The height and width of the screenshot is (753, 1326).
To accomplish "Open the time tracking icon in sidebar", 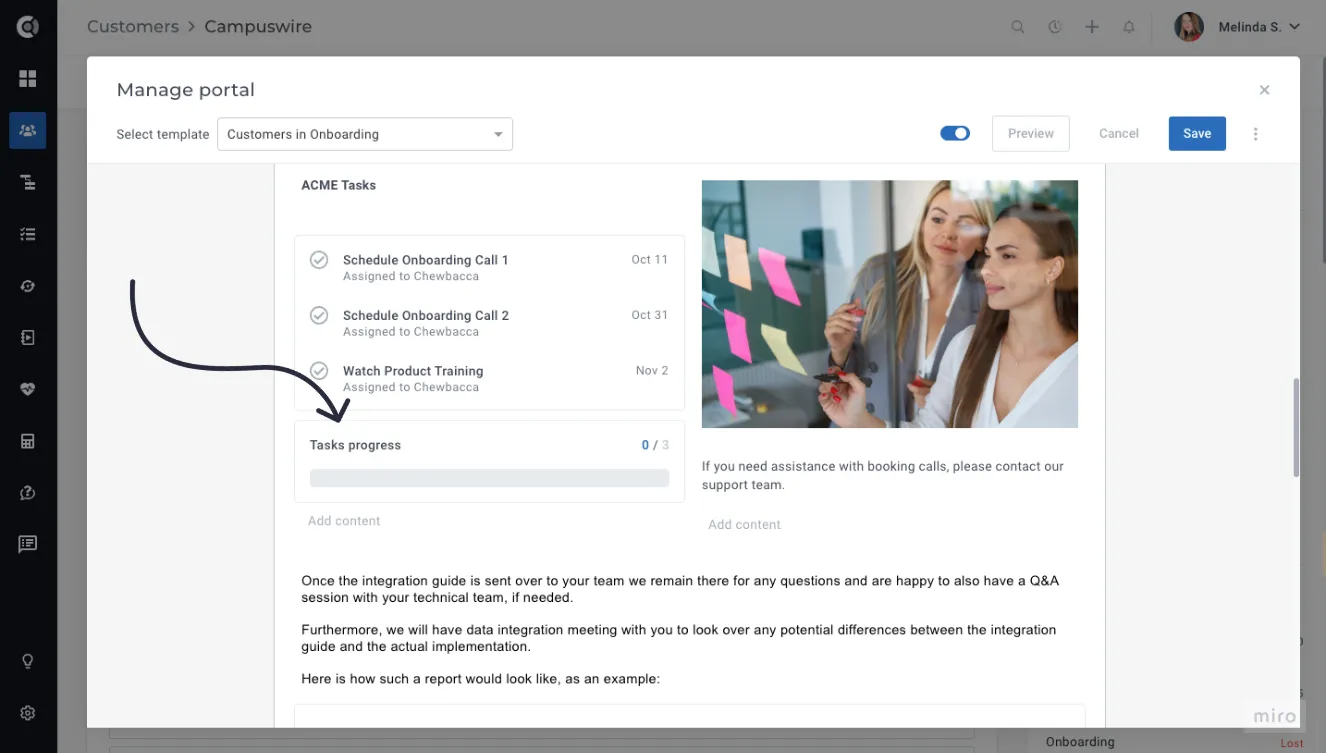I will point(28,493).
